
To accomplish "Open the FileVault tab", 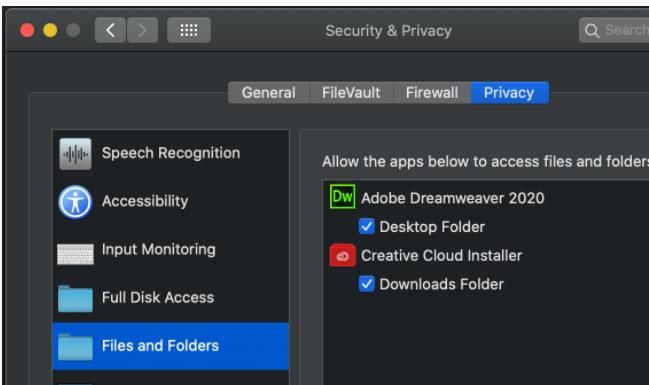I will 351,93.
